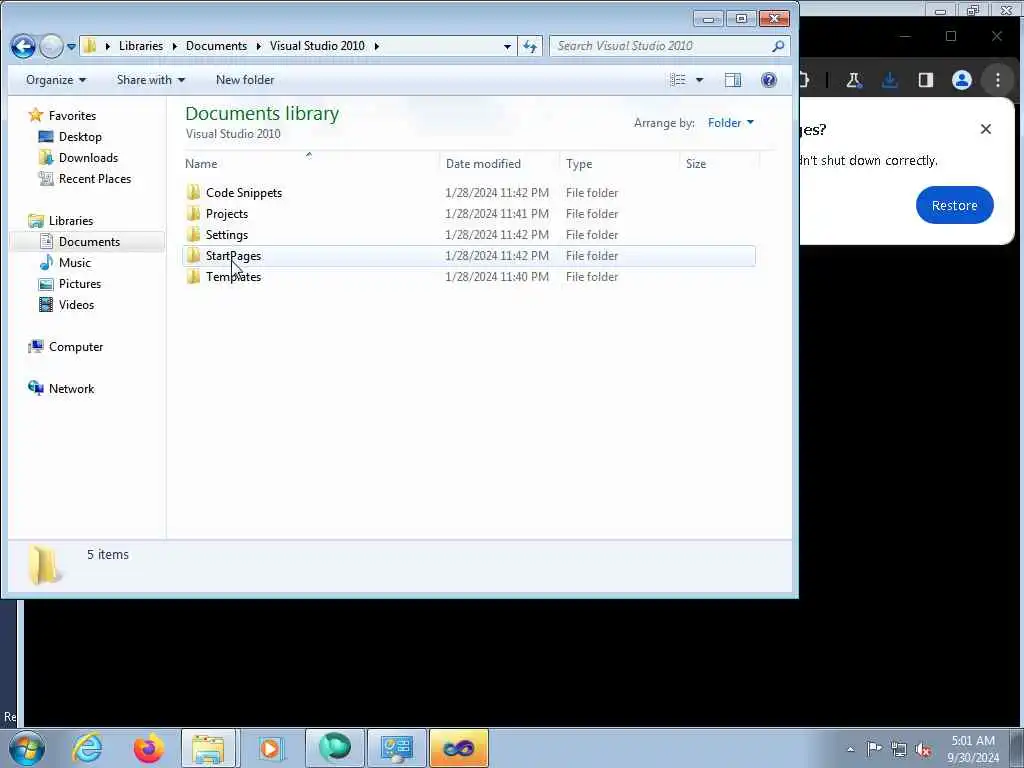Click the browser flask labs icon
Screen dimensions: 1024x768
(x=853, y=80)
